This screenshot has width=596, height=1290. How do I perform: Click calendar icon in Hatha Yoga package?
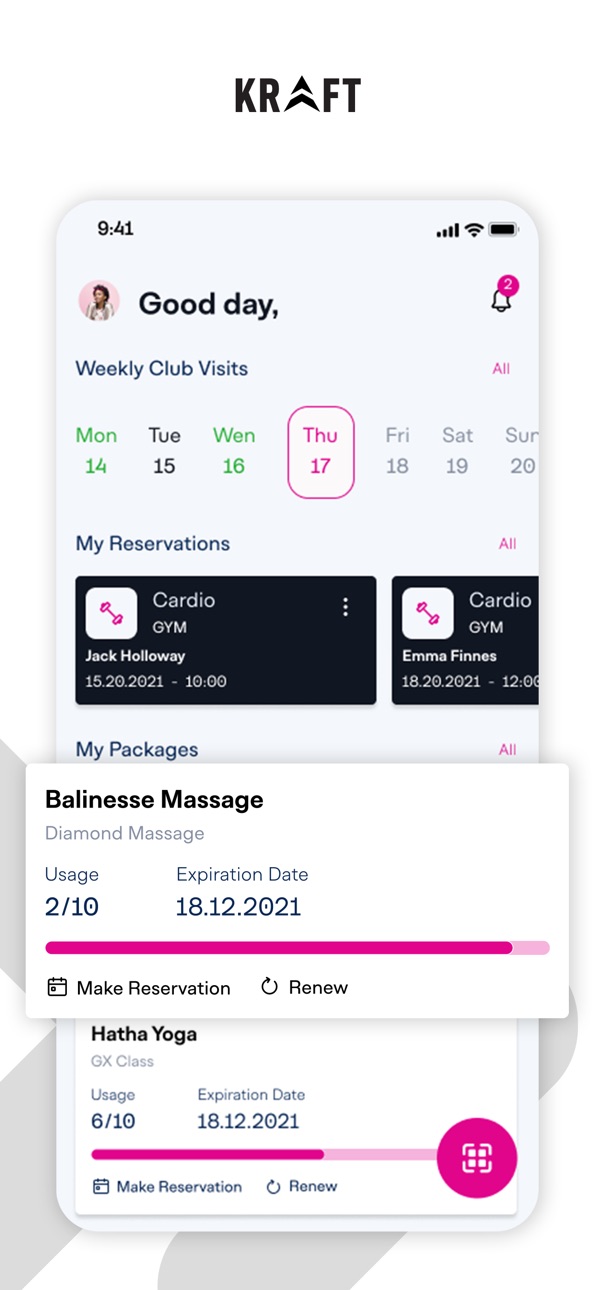[100, 1186]
